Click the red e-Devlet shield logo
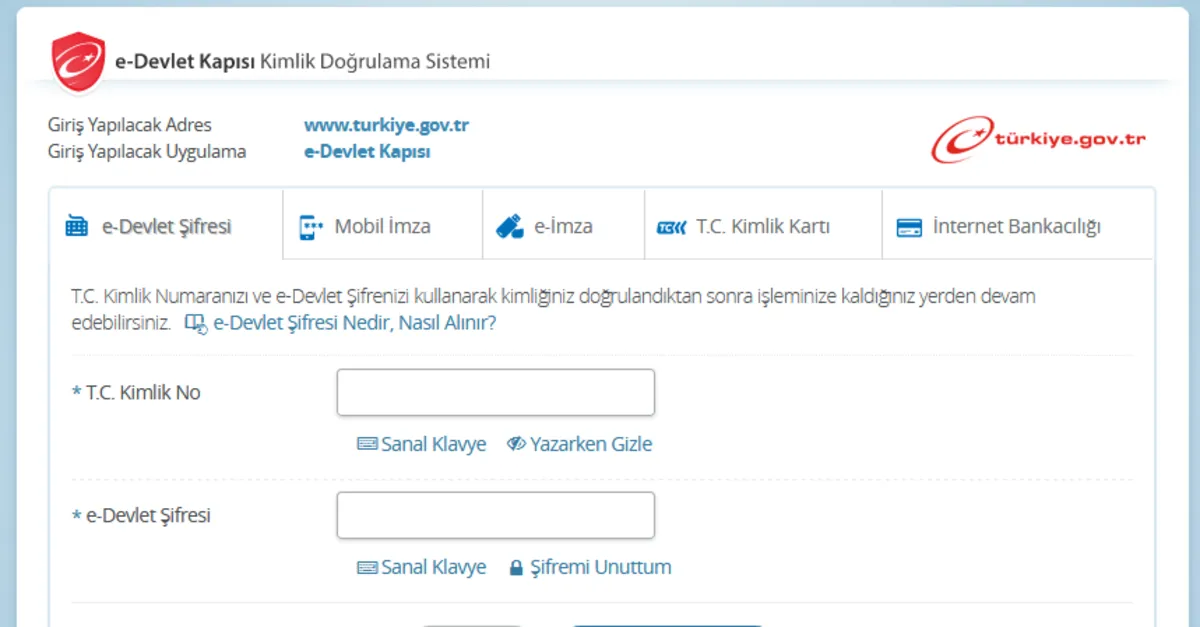The image size is (1200, 627). [78, 61]
